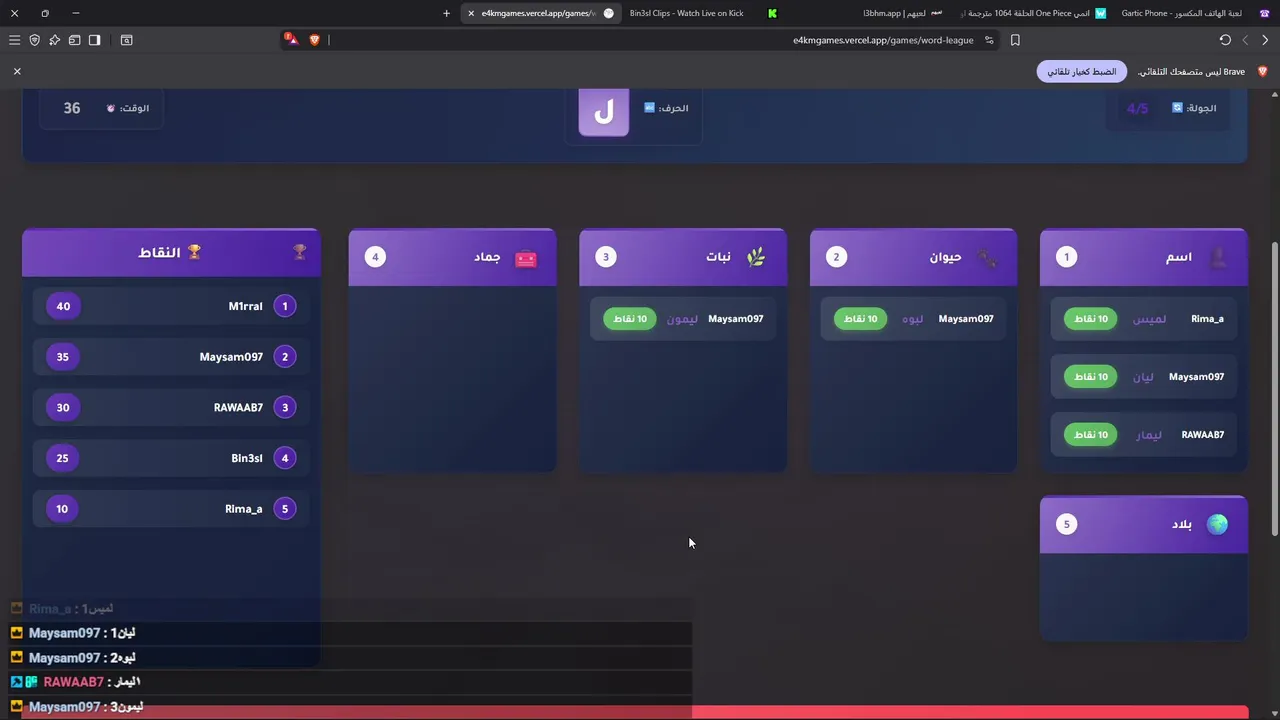Select M1rral in the scoreboard
Image resolution: width=1280 pixels, height=720 pixels.
(171, 306)
